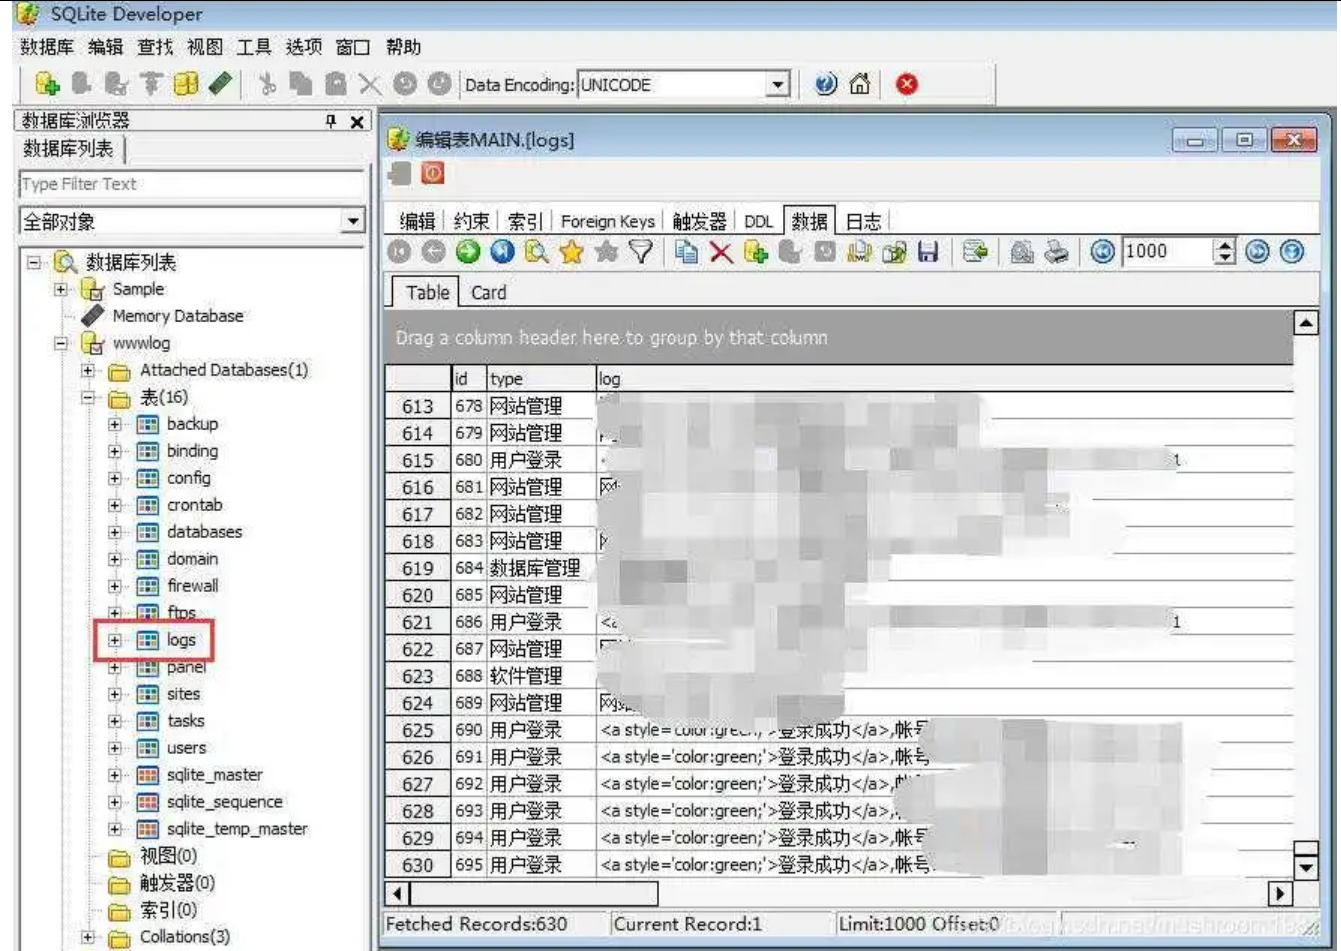Open the Data Encoding UNICODE dropdown
1341x951 pixels.
click(x=778, y=86)
